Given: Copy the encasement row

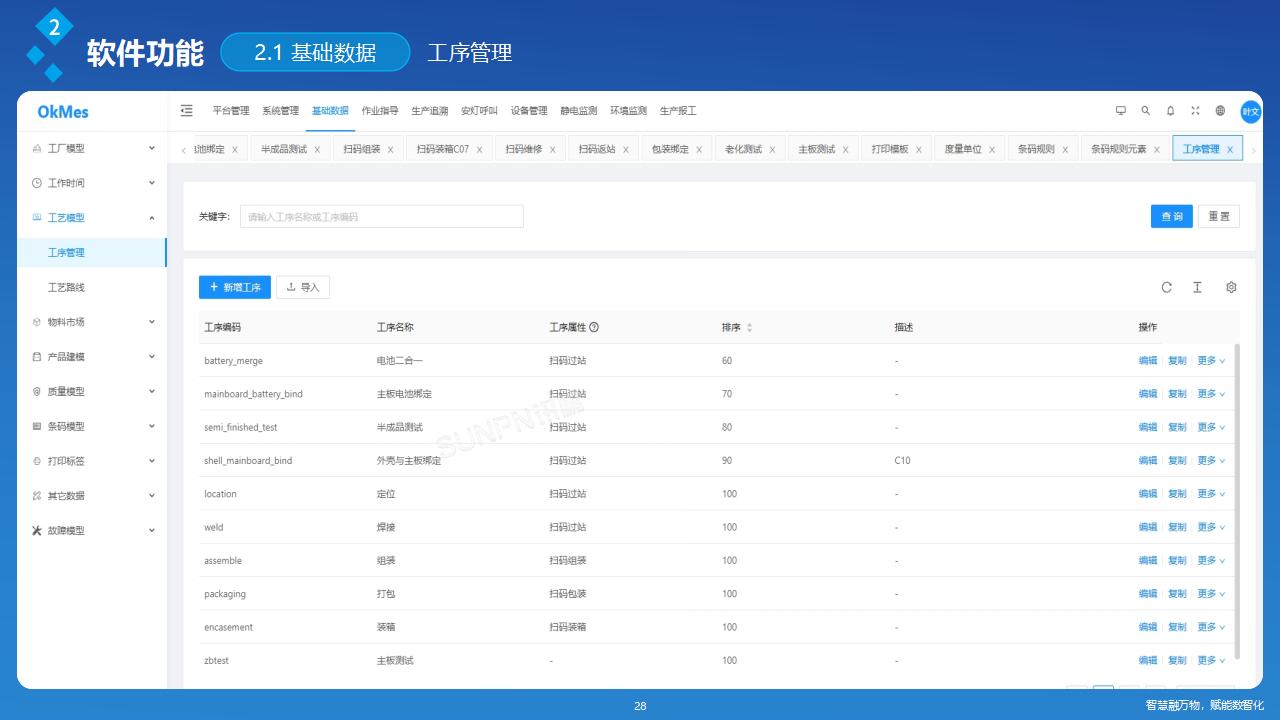Looking at the screenshot, I should pyautogui.click(x=1177, y=627).
